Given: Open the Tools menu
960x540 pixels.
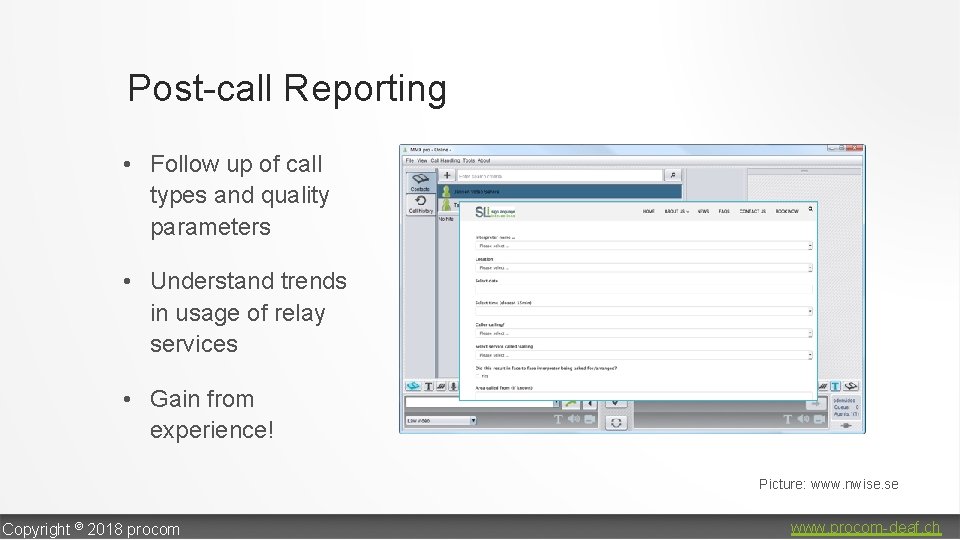Looking at the screenshot, I should pyautogui.click(x=469, y=160).
